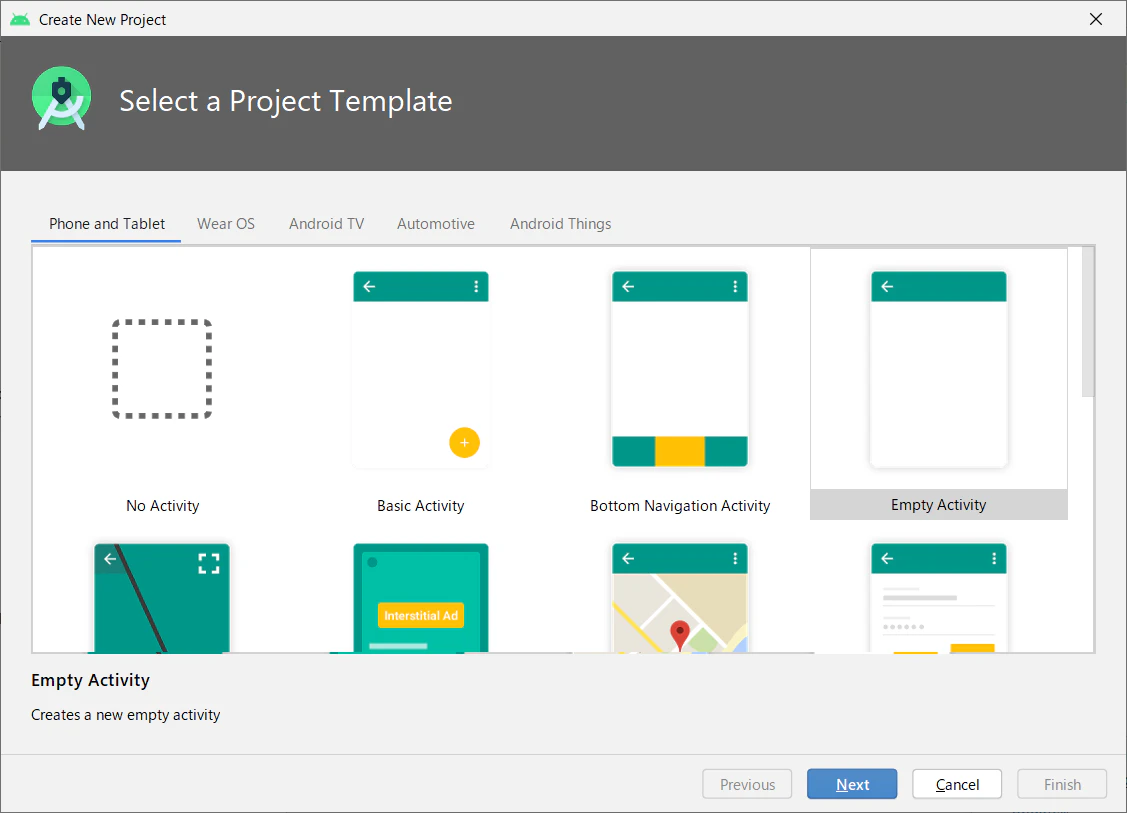1127x813 pixels.
Task: Click back arrow in fullscreen activity preview
Action: coord(110,559)
